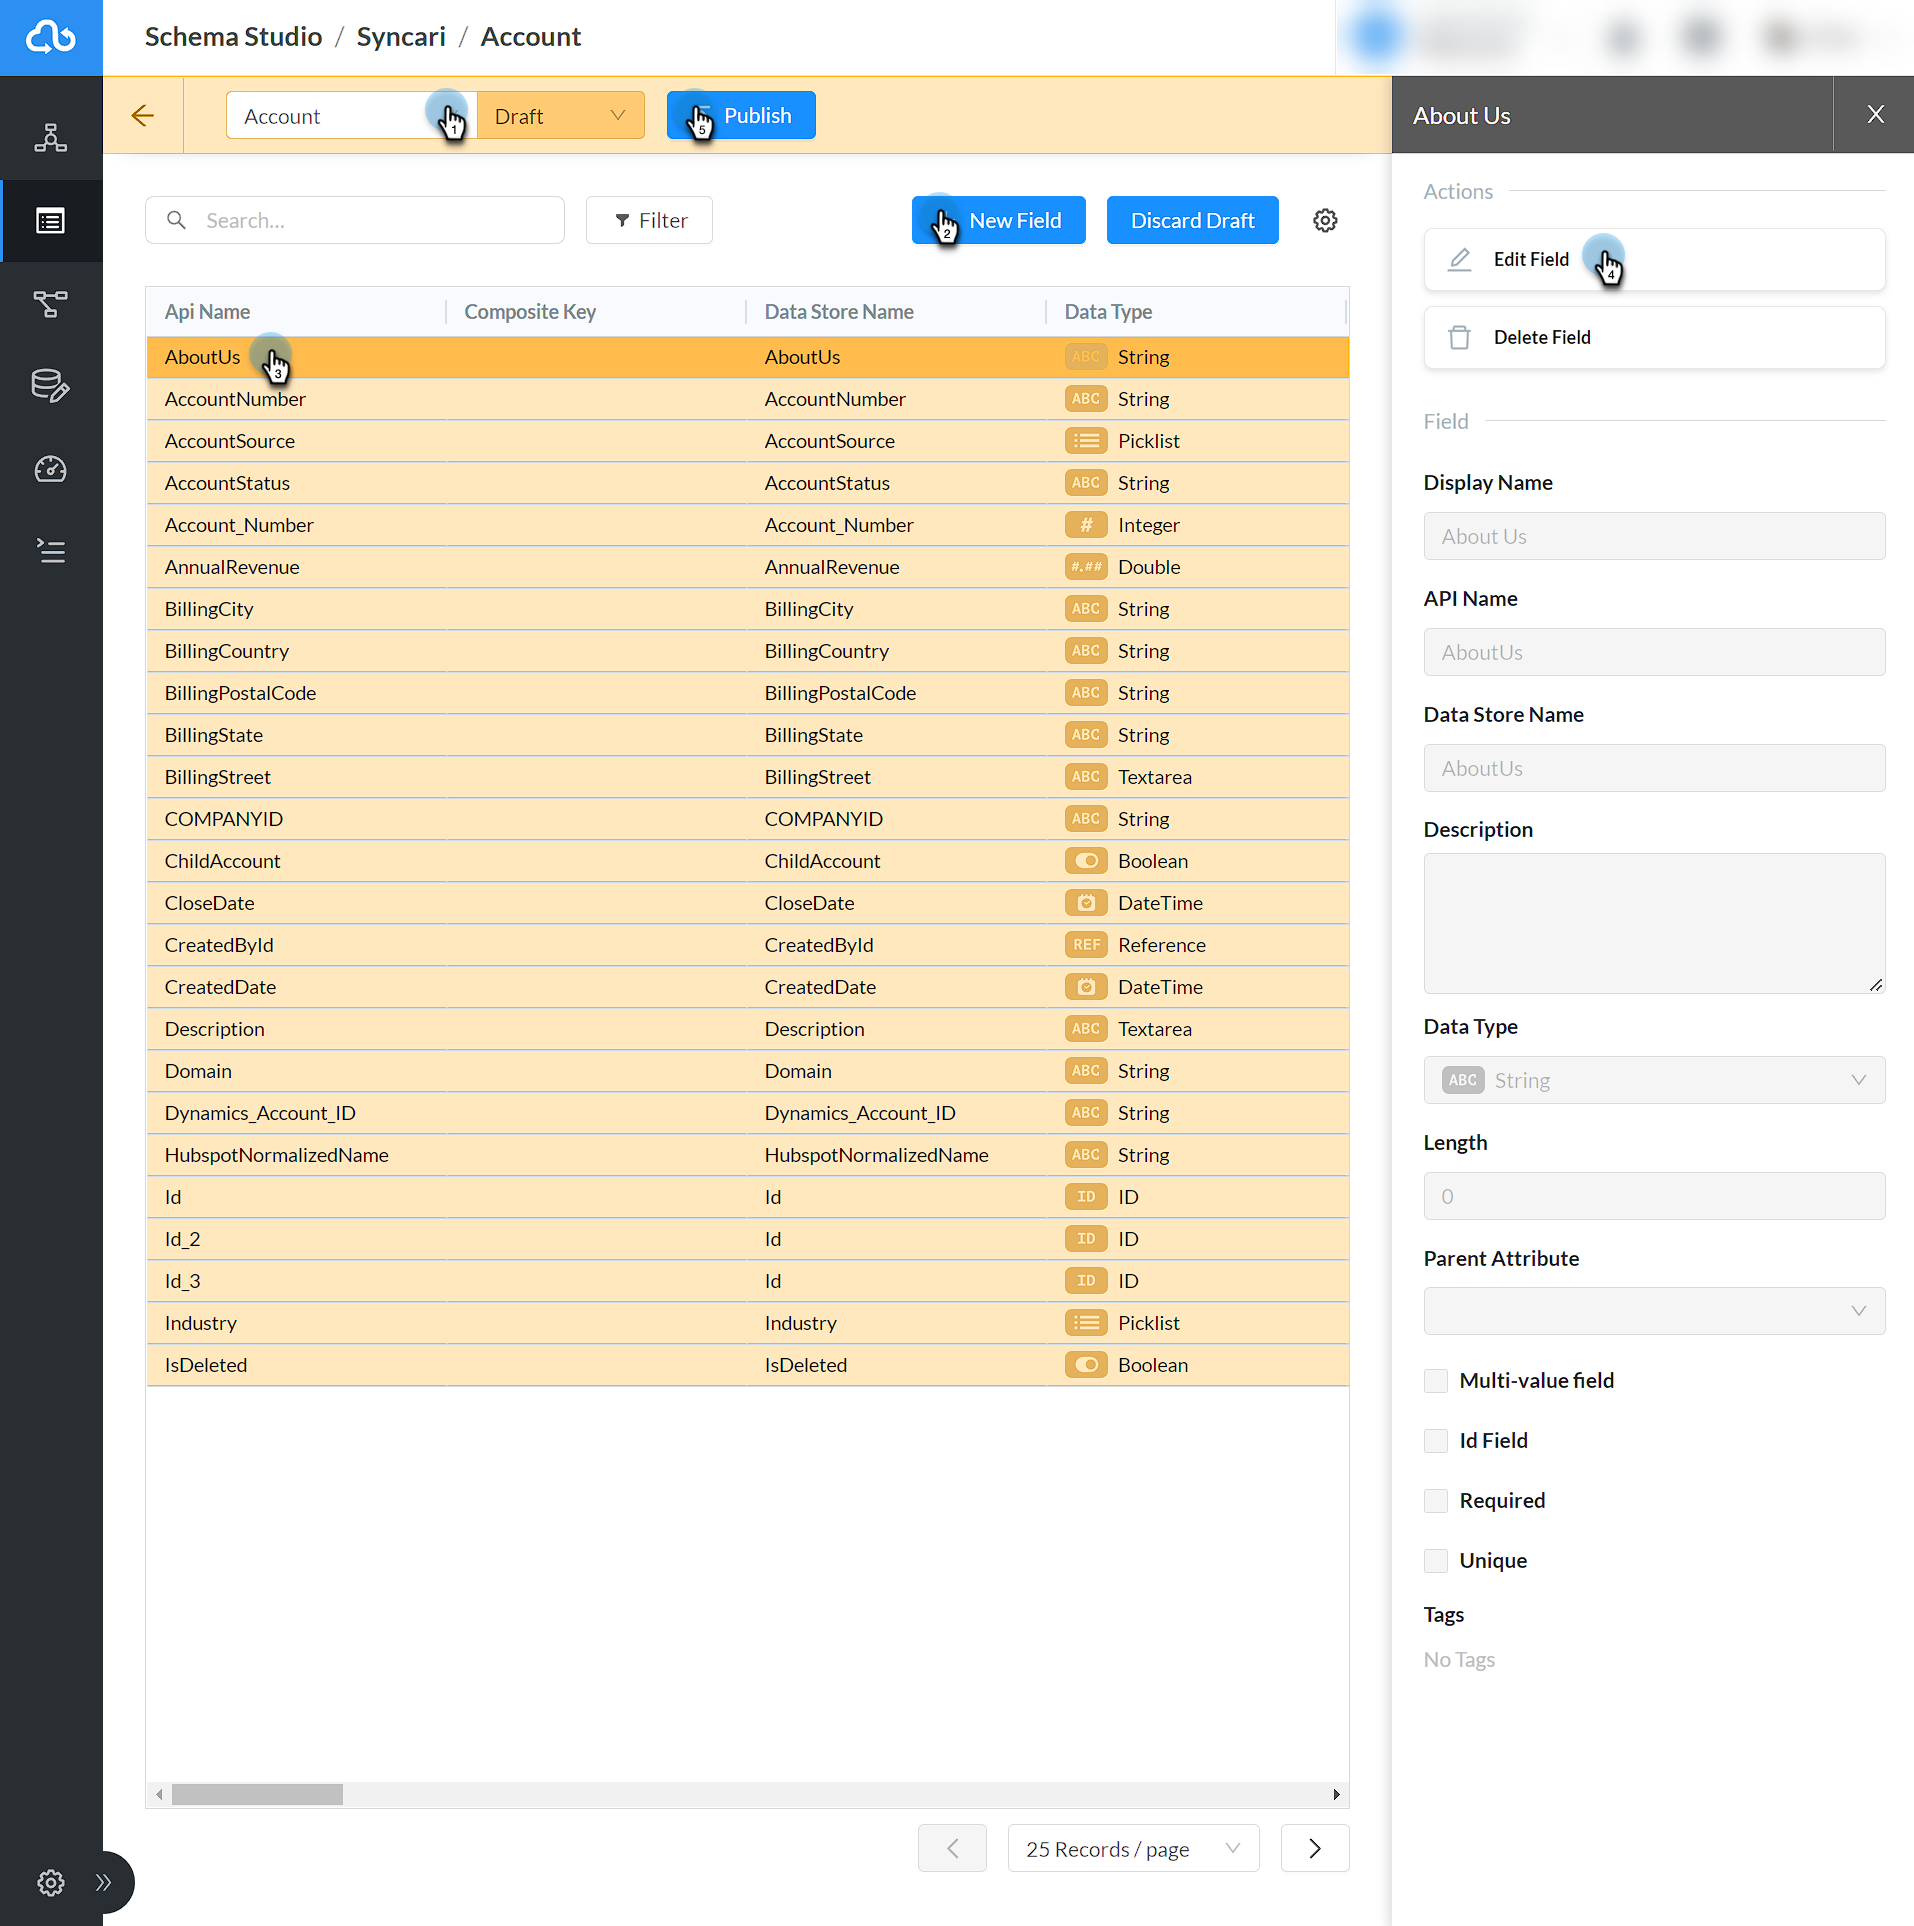Click the Schema Studio breadcrumb
Image resolution: width=1914 pixels, height=1926 pixels.
(x=233, y=37)
